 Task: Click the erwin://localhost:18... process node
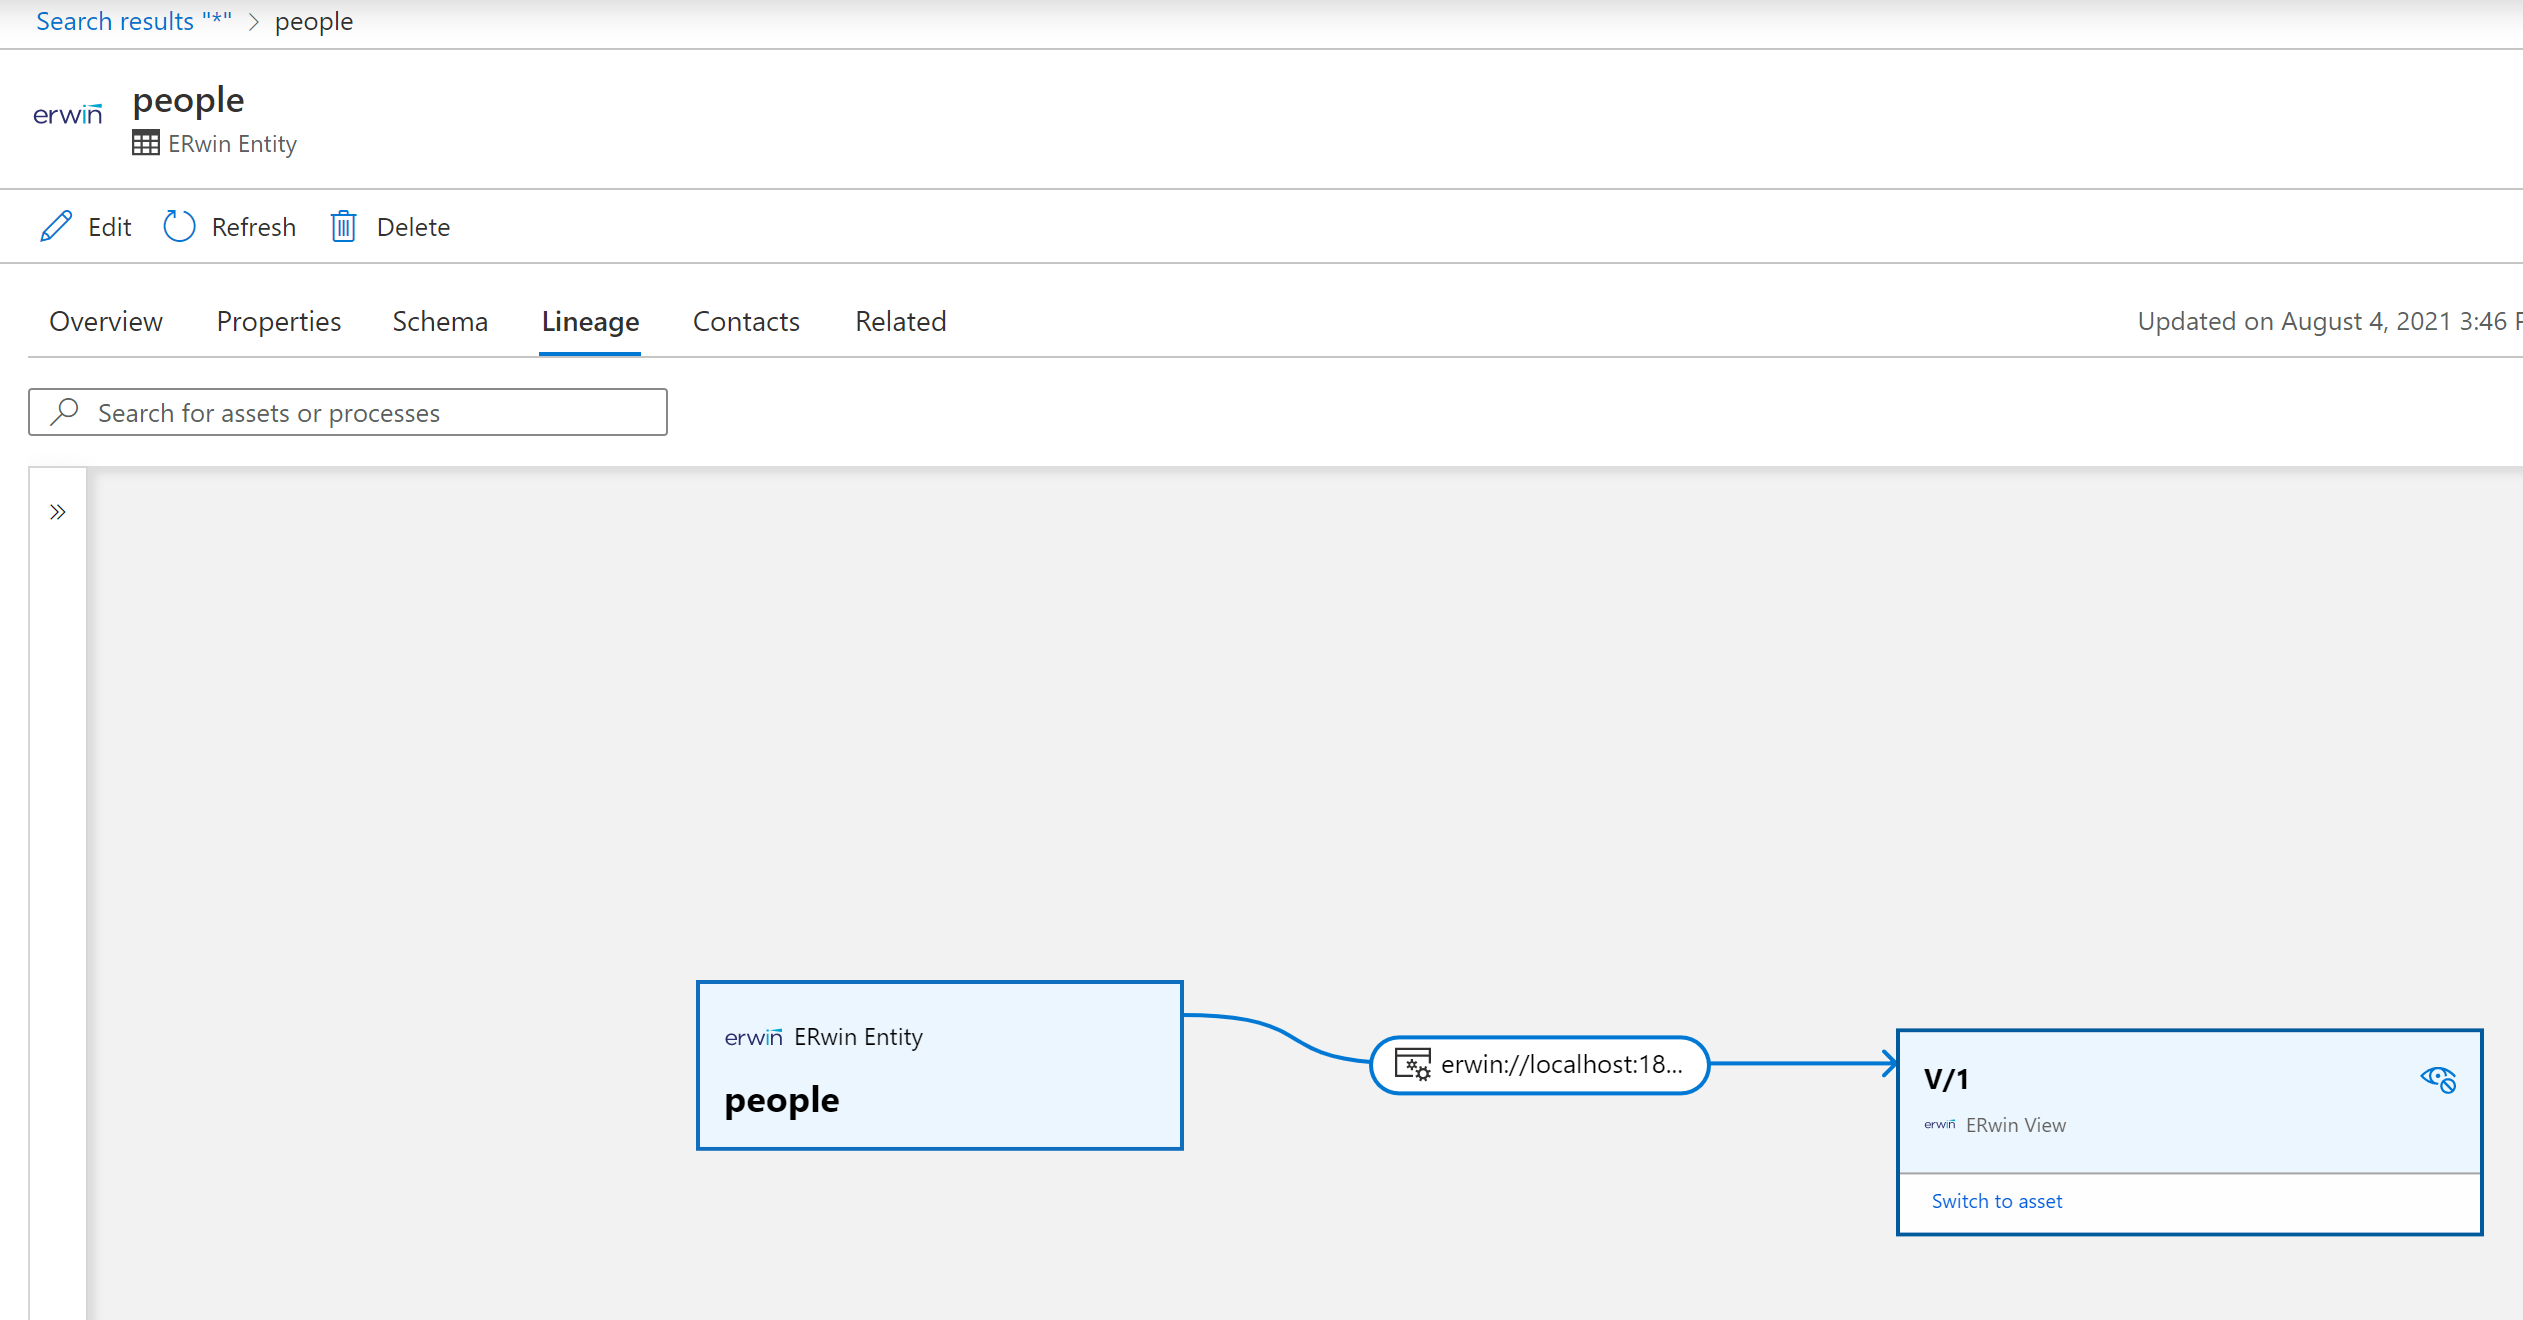coord(1538,1065)
